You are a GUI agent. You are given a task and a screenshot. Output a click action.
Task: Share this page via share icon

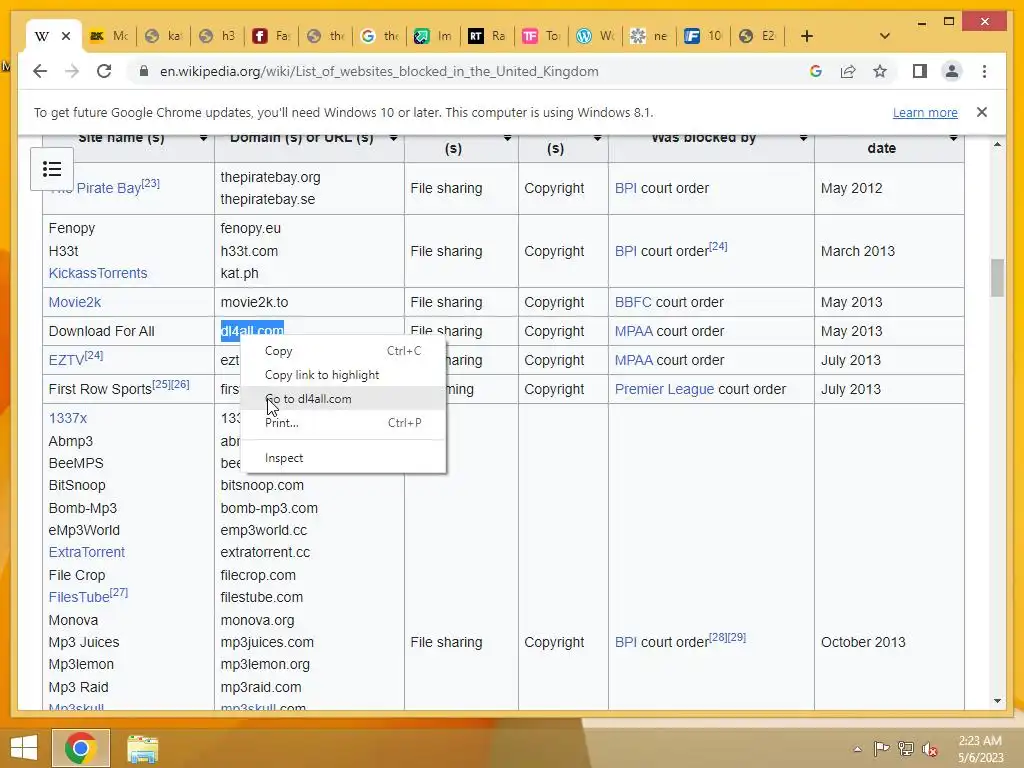(x=848, y=71)
